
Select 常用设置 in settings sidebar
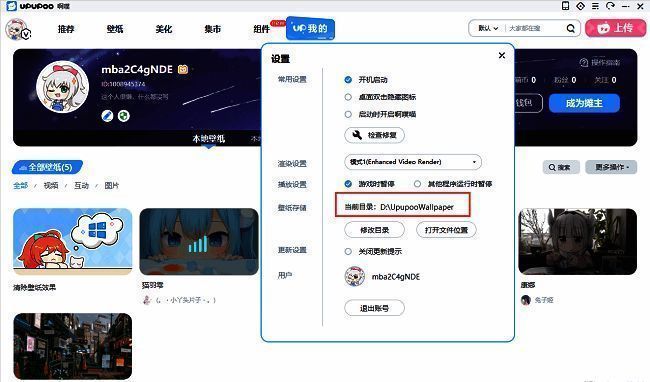pyautogui.click(x=292, y=79)
